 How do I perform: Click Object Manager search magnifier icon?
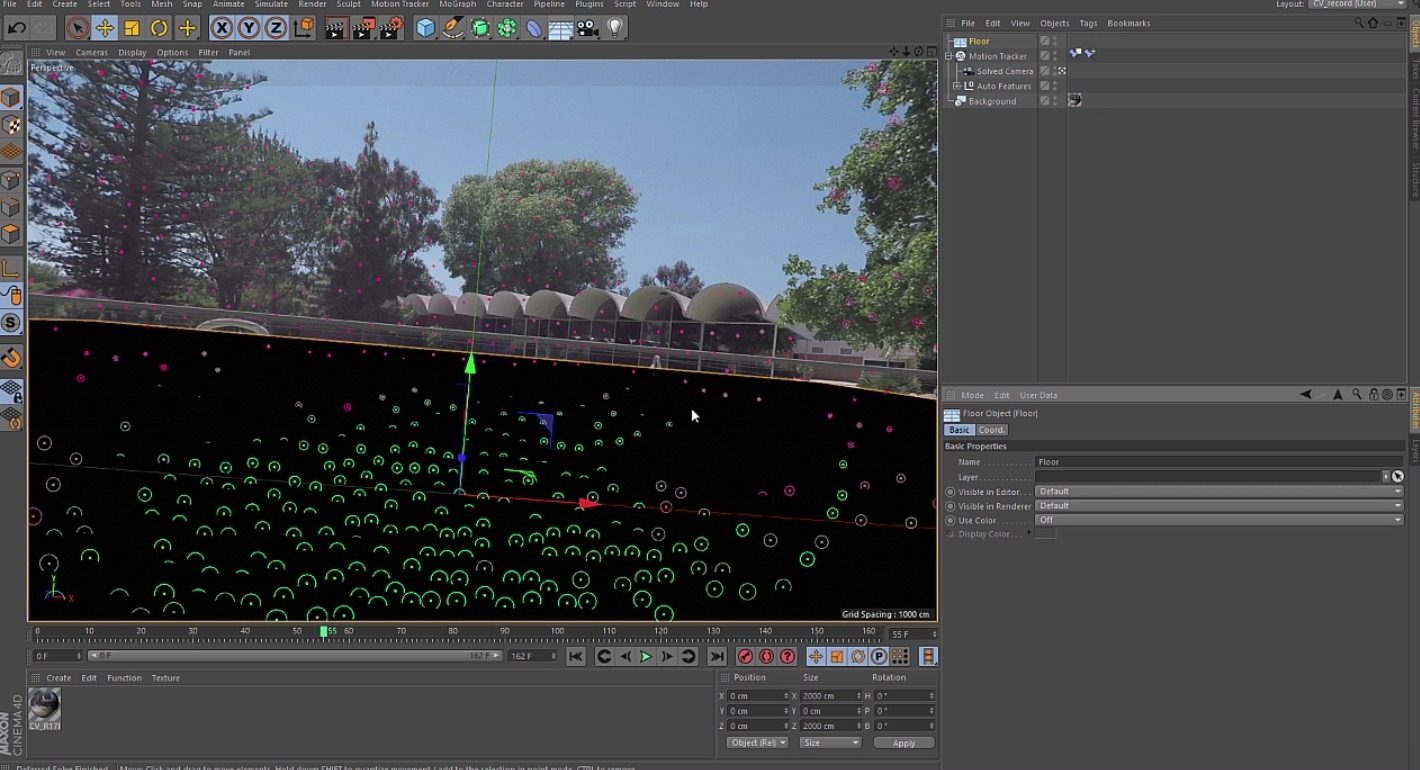tap(1359, 23)
